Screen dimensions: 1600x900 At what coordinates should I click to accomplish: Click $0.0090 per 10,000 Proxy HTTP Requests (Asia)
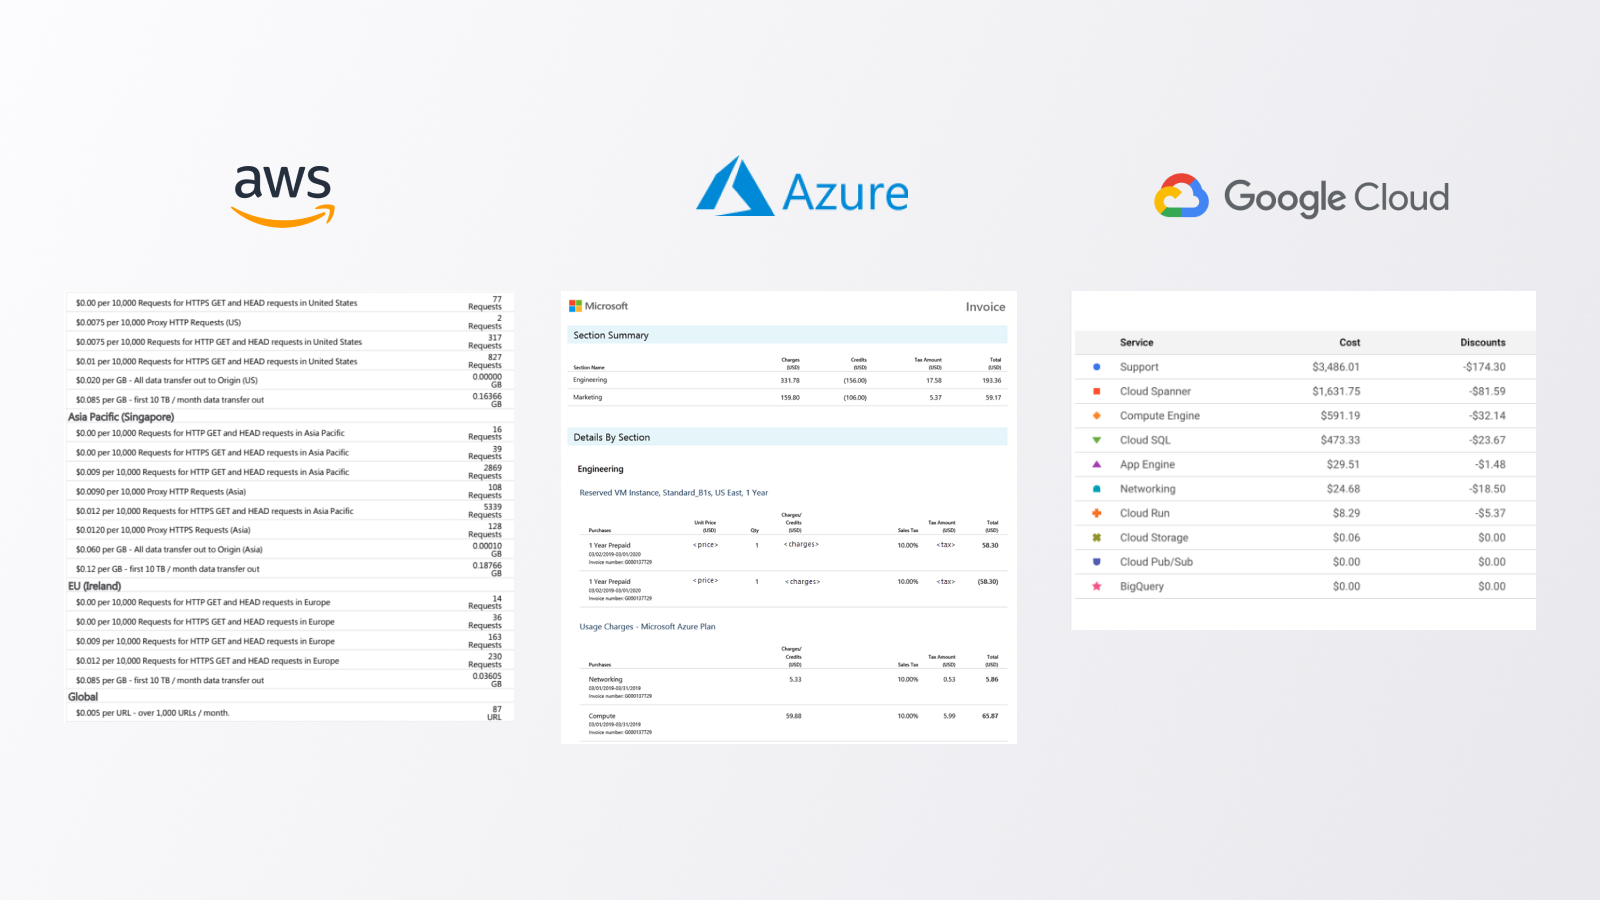[160, 492]
